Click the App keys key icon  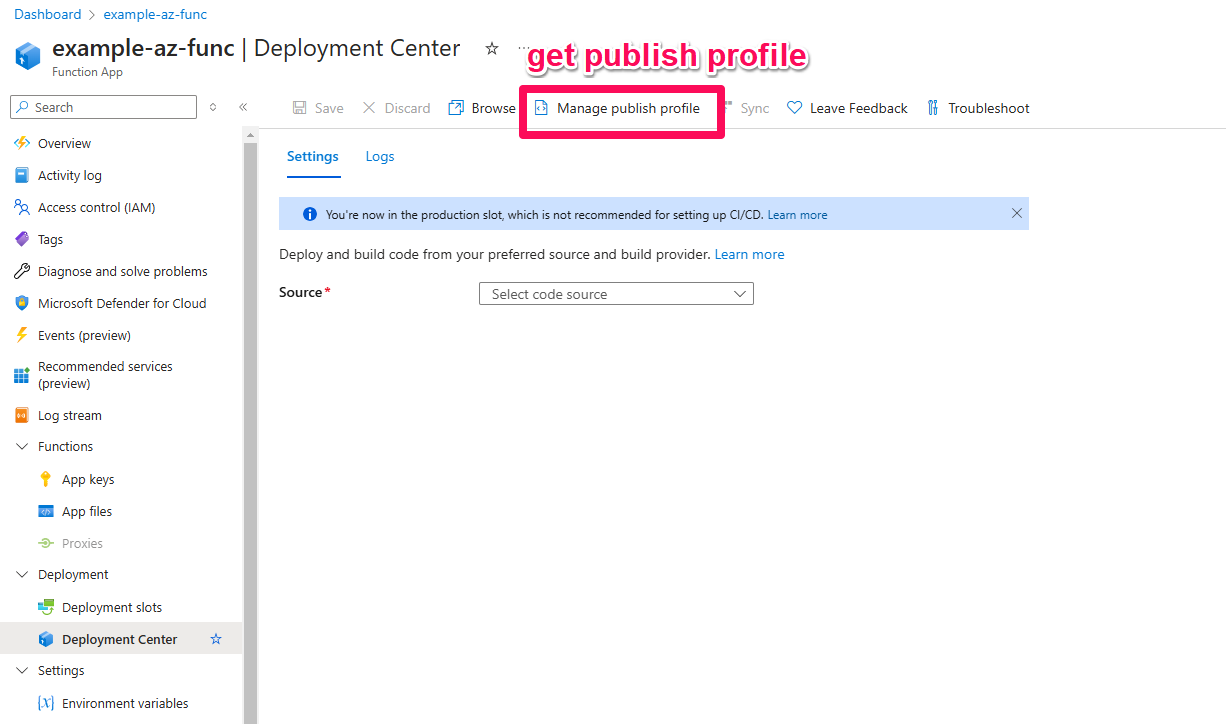pyautogui.click(x=46, y=479)
